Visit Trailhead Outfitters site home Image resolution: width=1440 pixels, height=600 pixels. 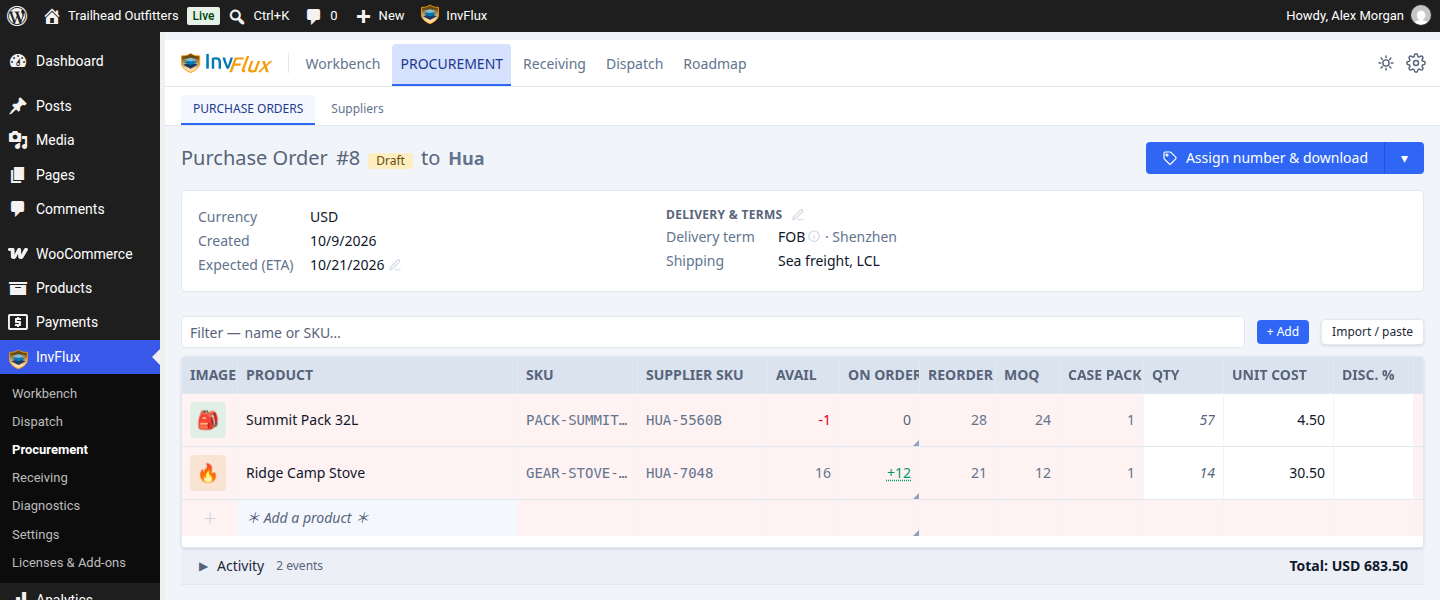click(111, 16)
